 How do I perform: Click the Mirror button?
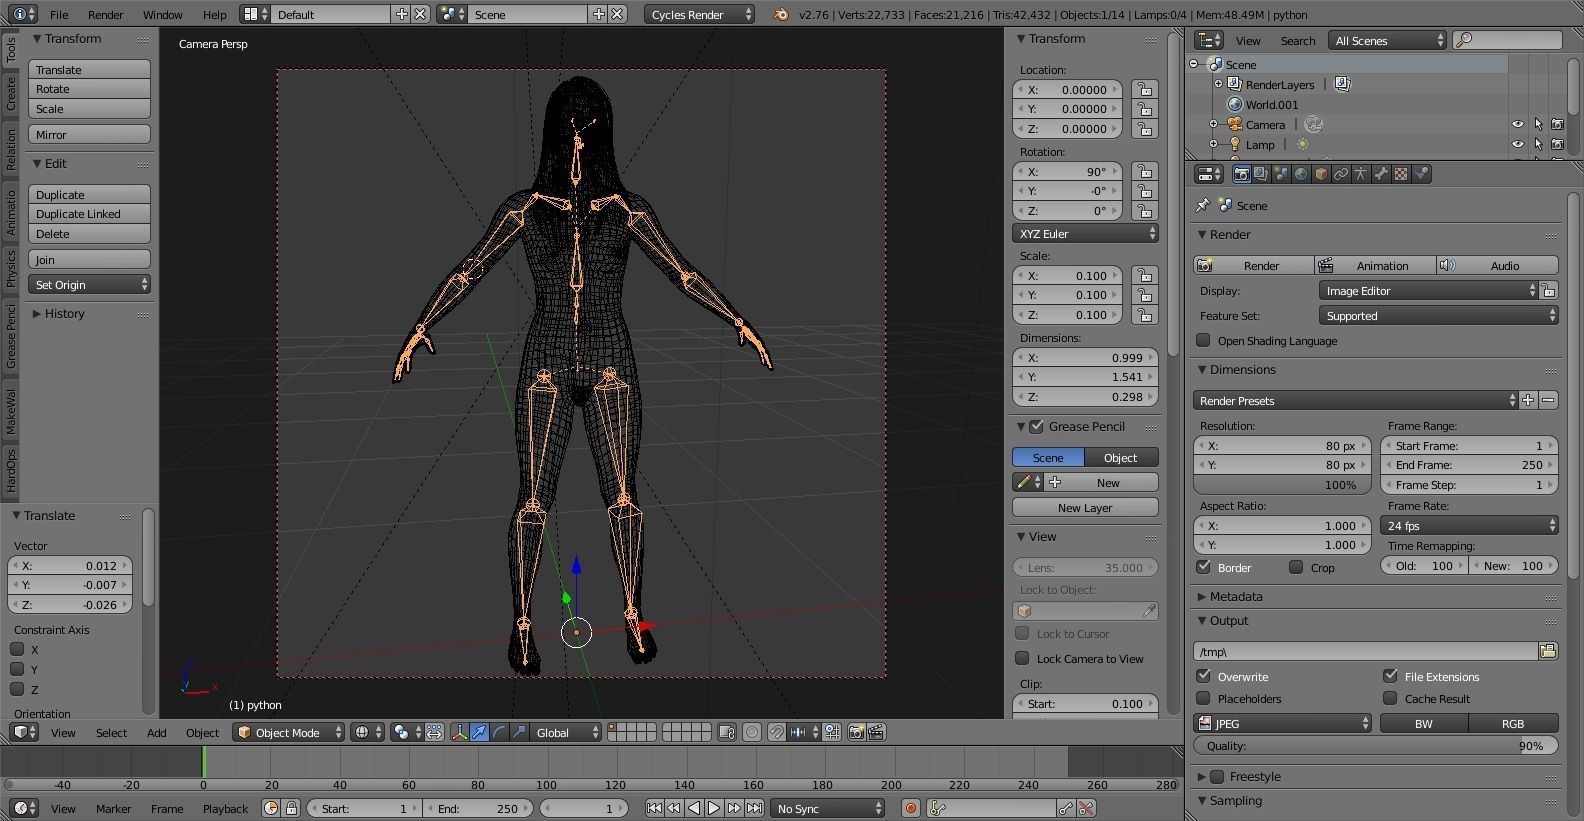click(89, 134)
